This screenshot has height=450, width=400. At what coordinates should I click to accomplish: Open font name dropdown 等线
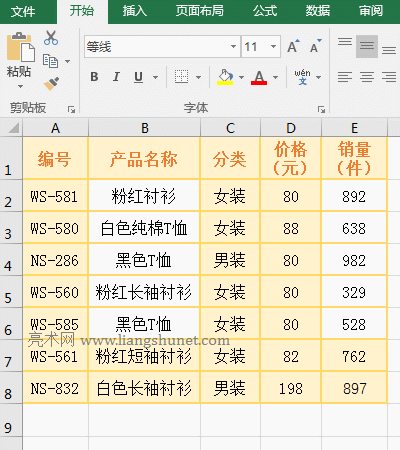tap(234, 46)
